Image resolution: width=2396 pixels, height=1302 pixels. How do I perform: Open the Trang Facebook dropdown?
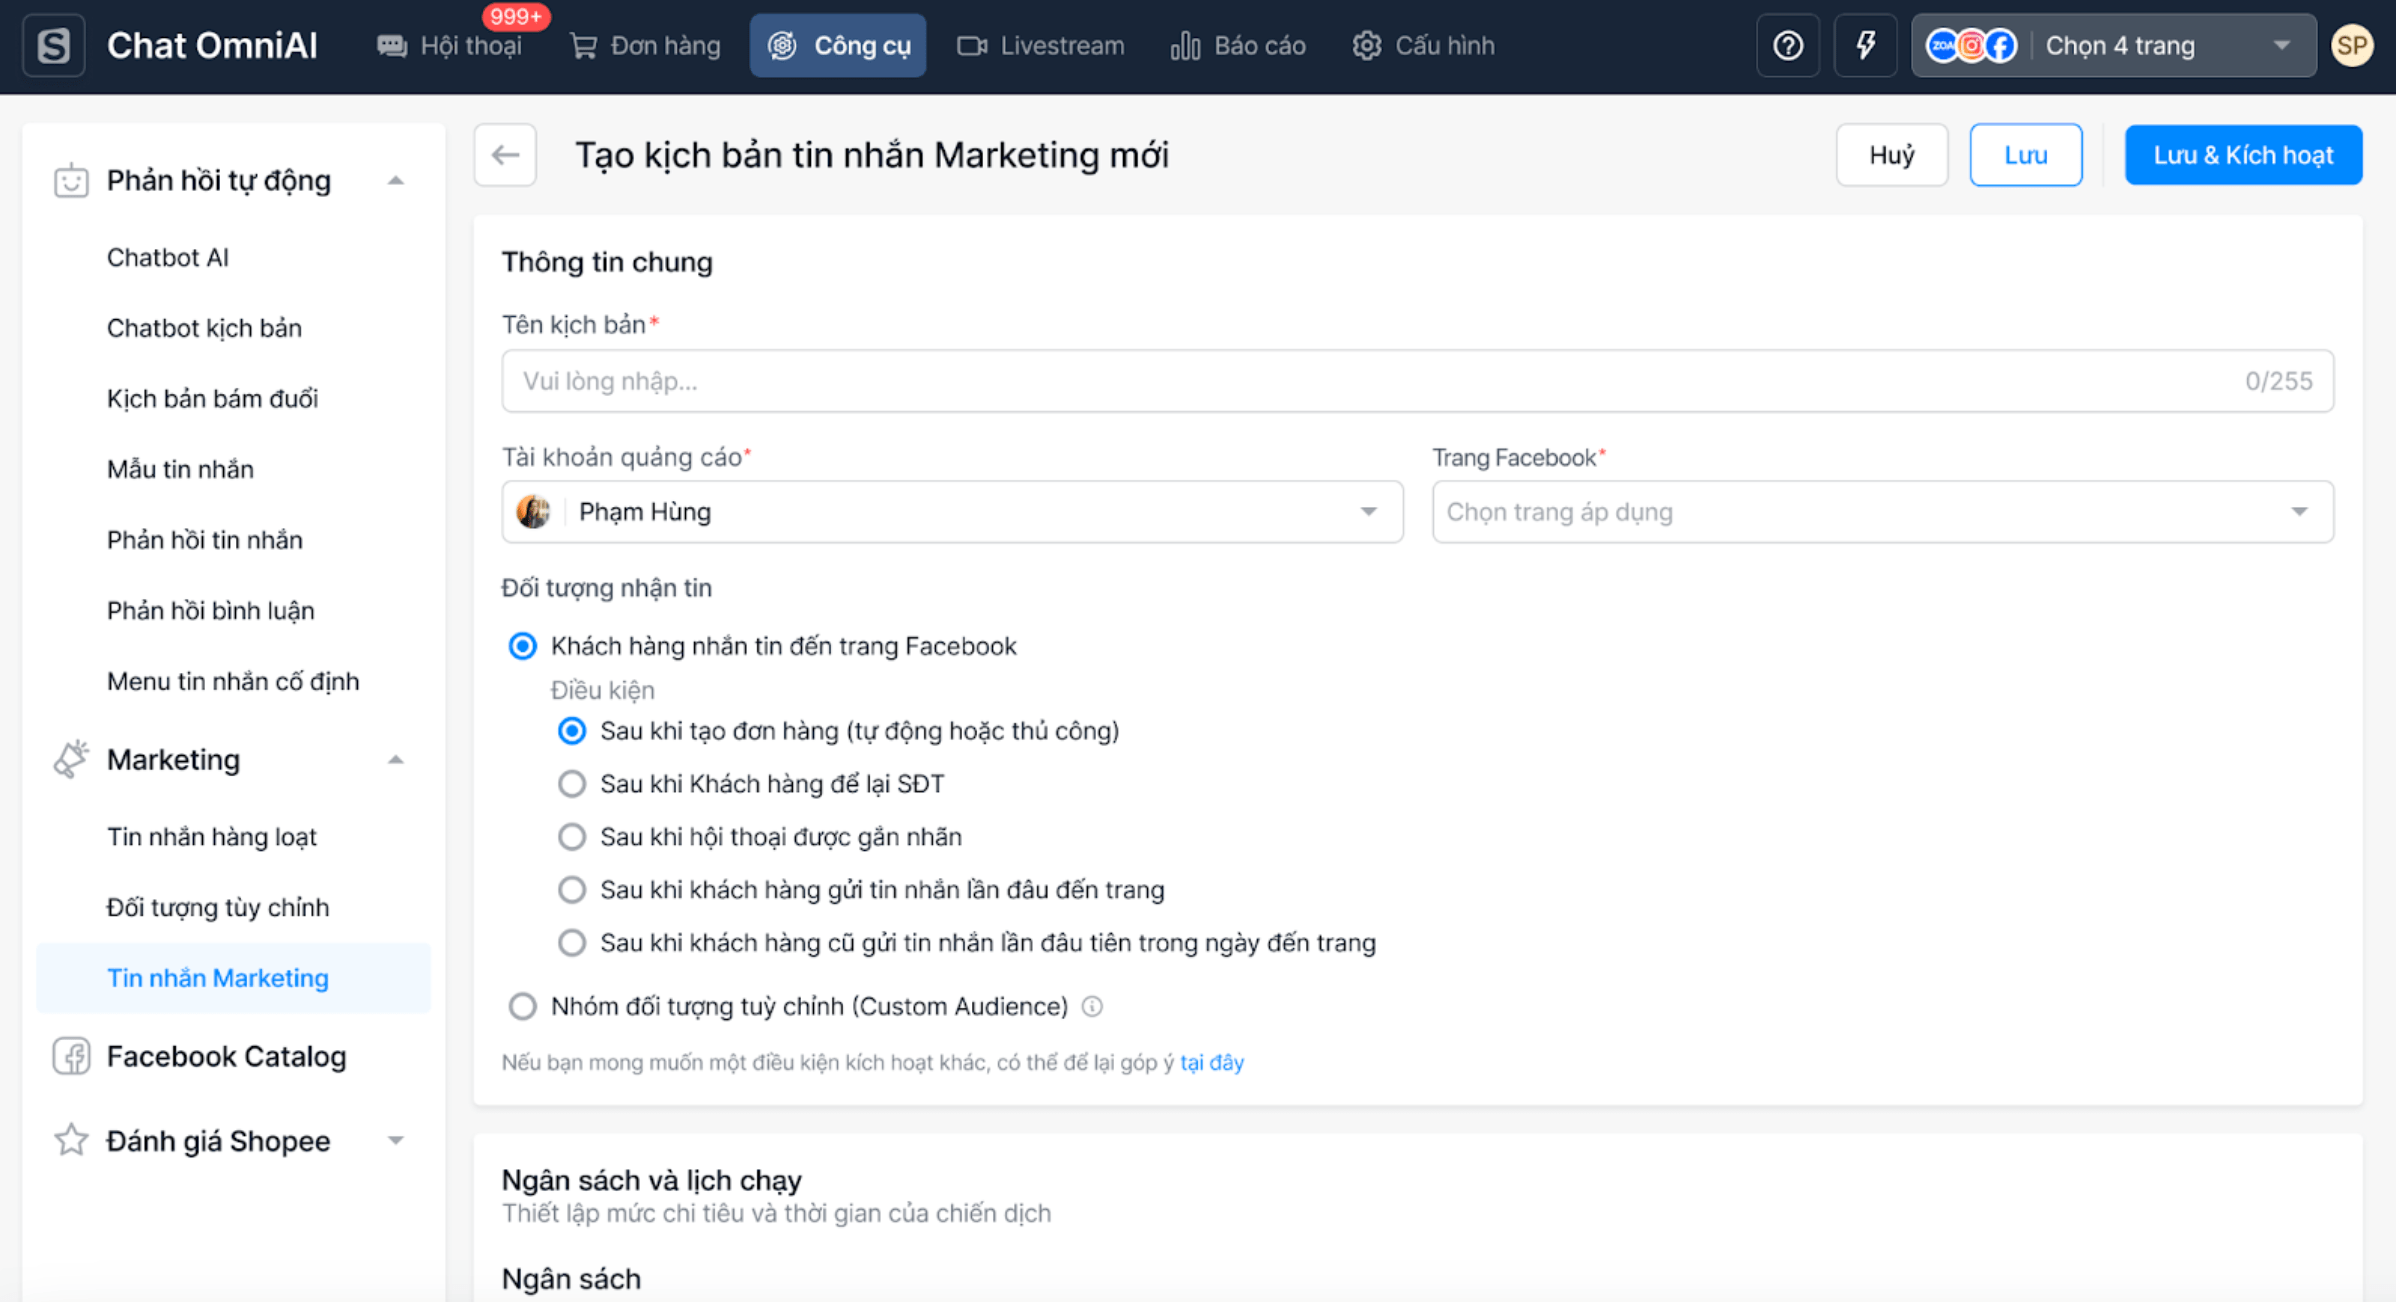pos(1882,512)
